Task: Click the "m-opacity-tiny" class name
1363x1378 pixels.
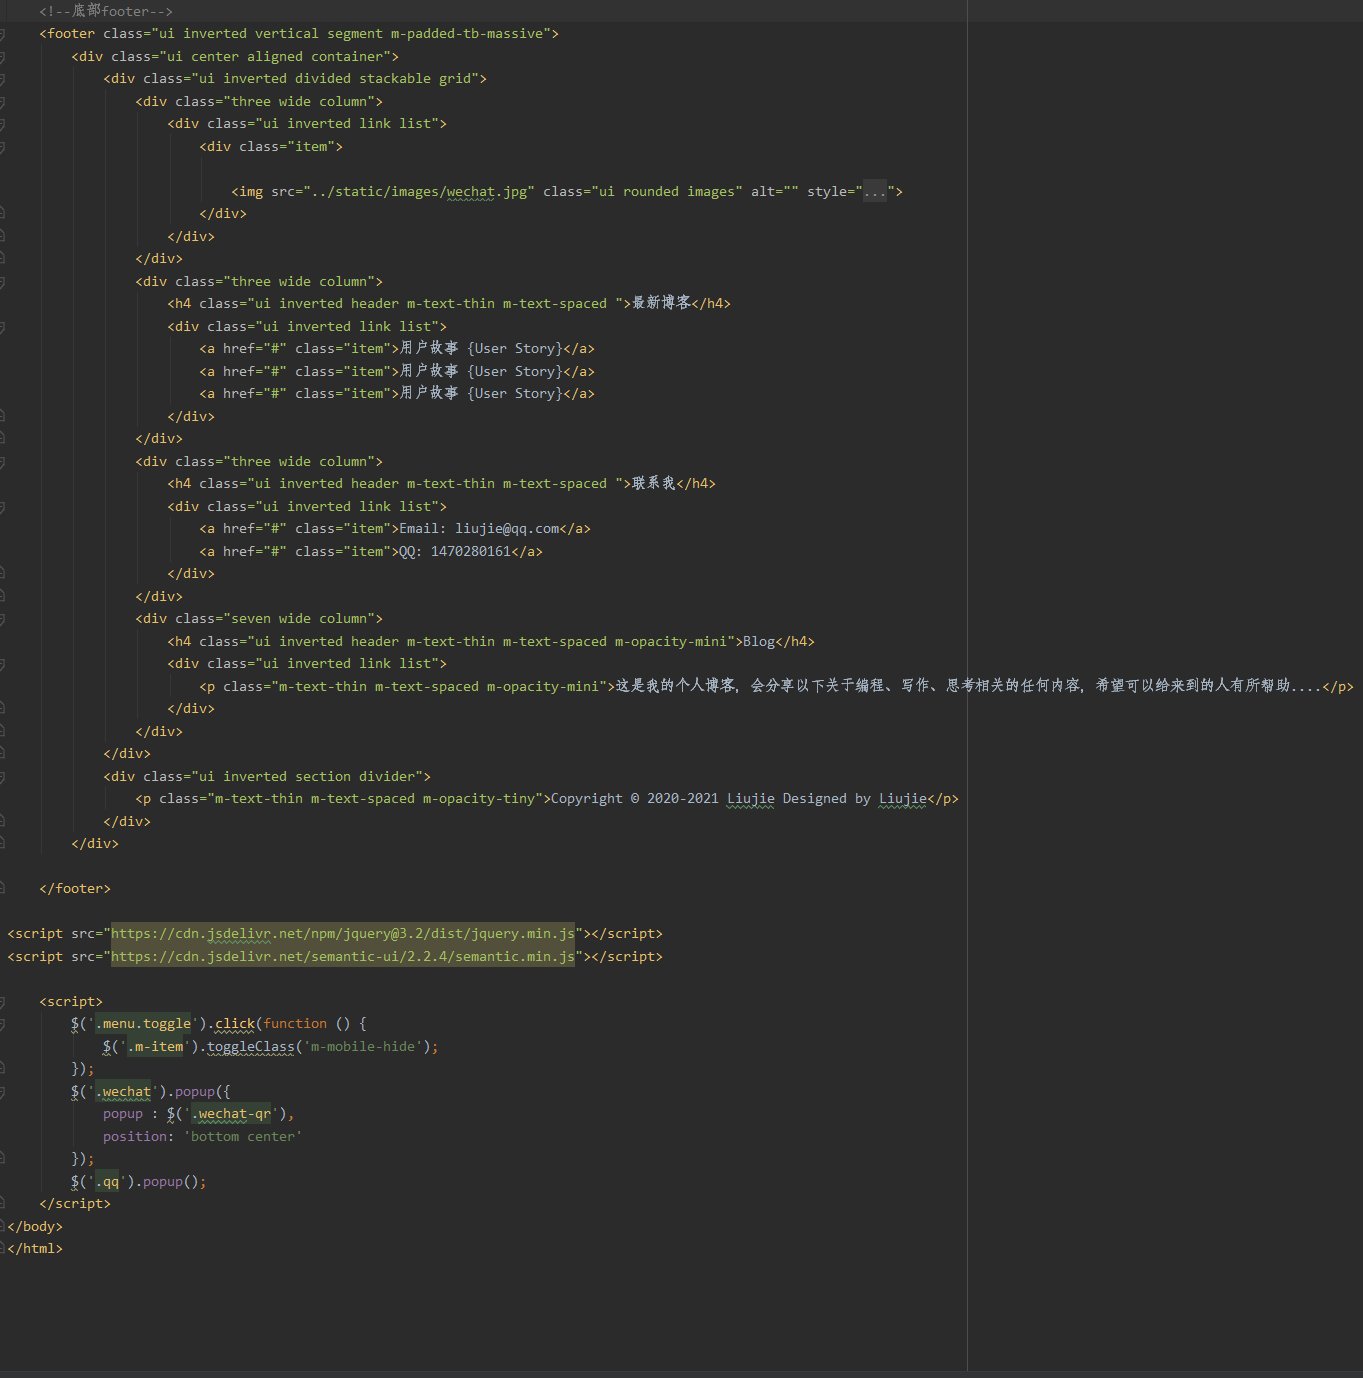Action: 479,798
